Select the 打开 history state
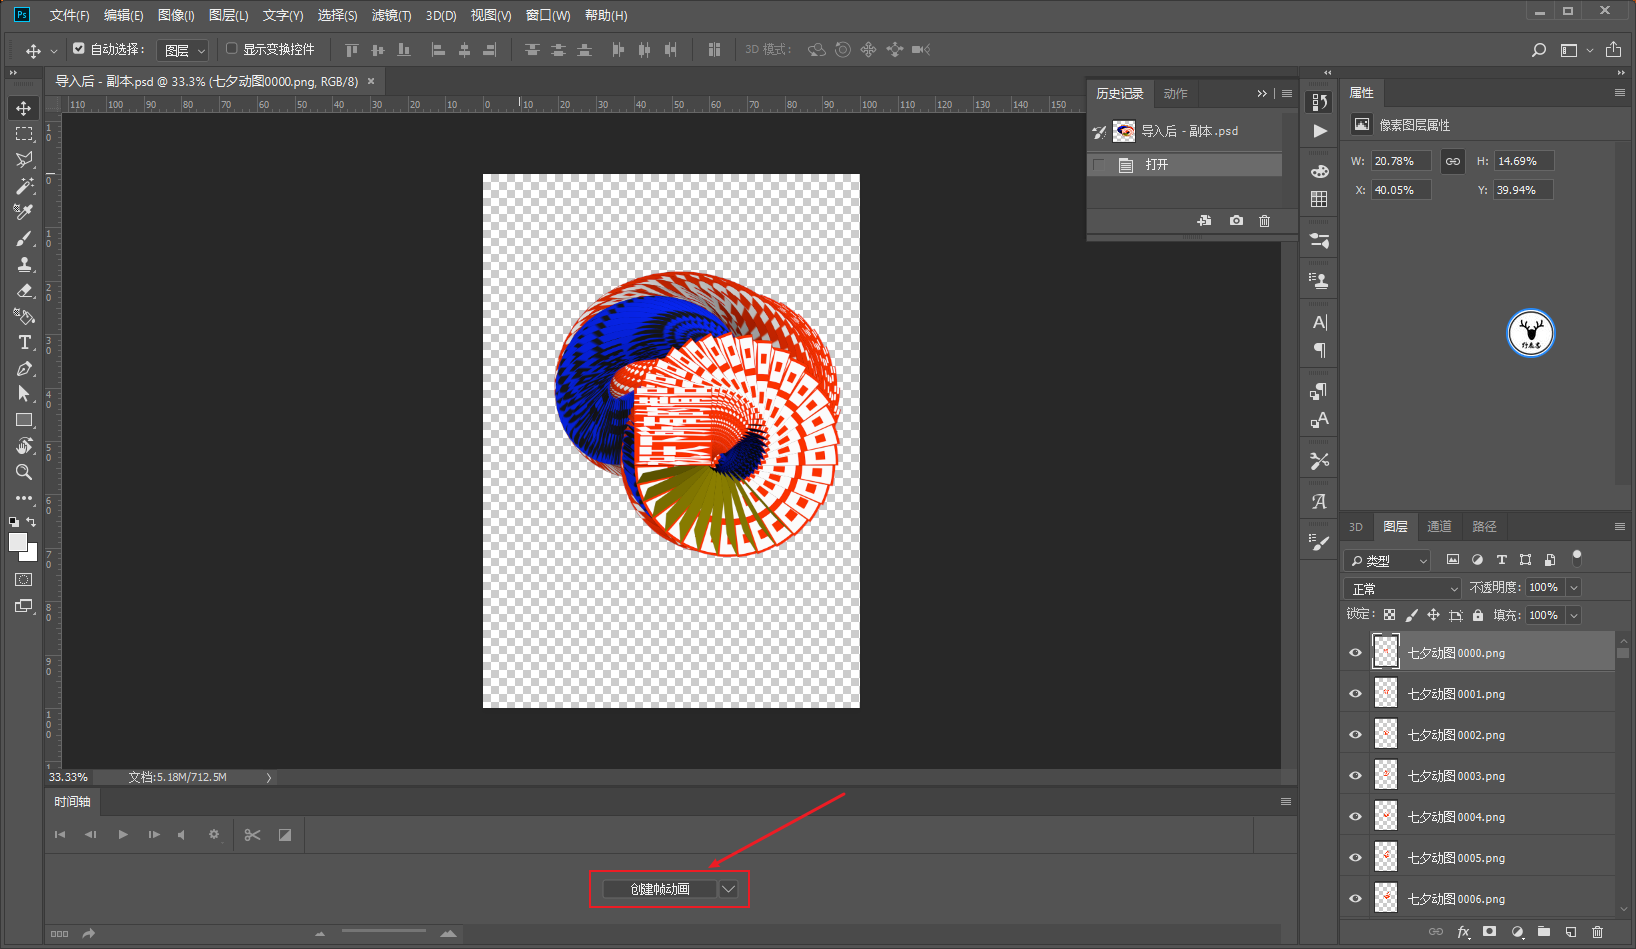Viewport: 1636px width, 949px height. [x=1185, y=165]
